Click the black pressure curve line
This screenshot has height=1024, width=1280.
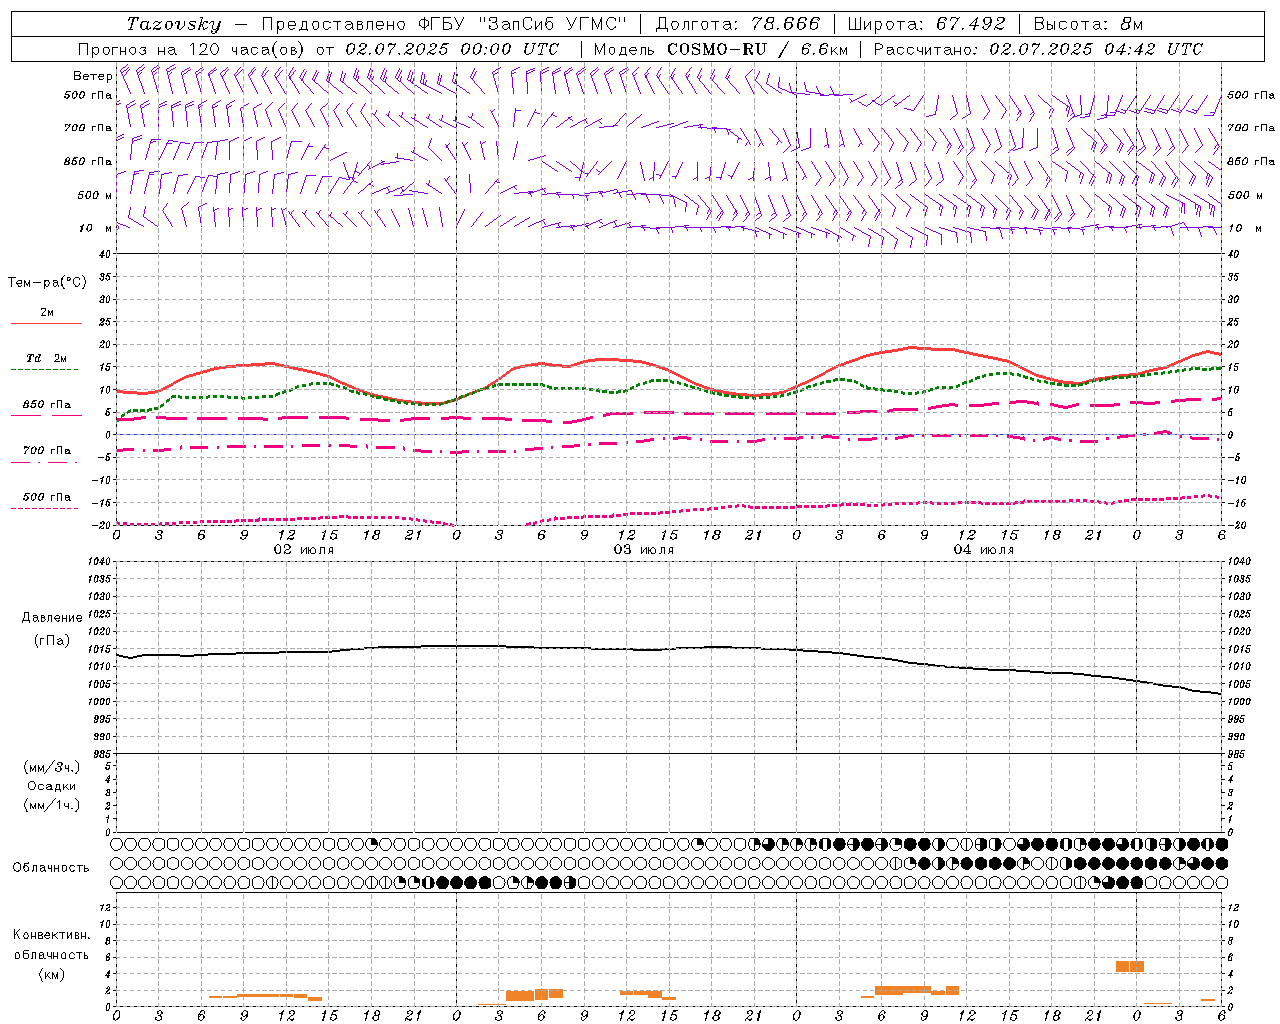click(669, 649)
